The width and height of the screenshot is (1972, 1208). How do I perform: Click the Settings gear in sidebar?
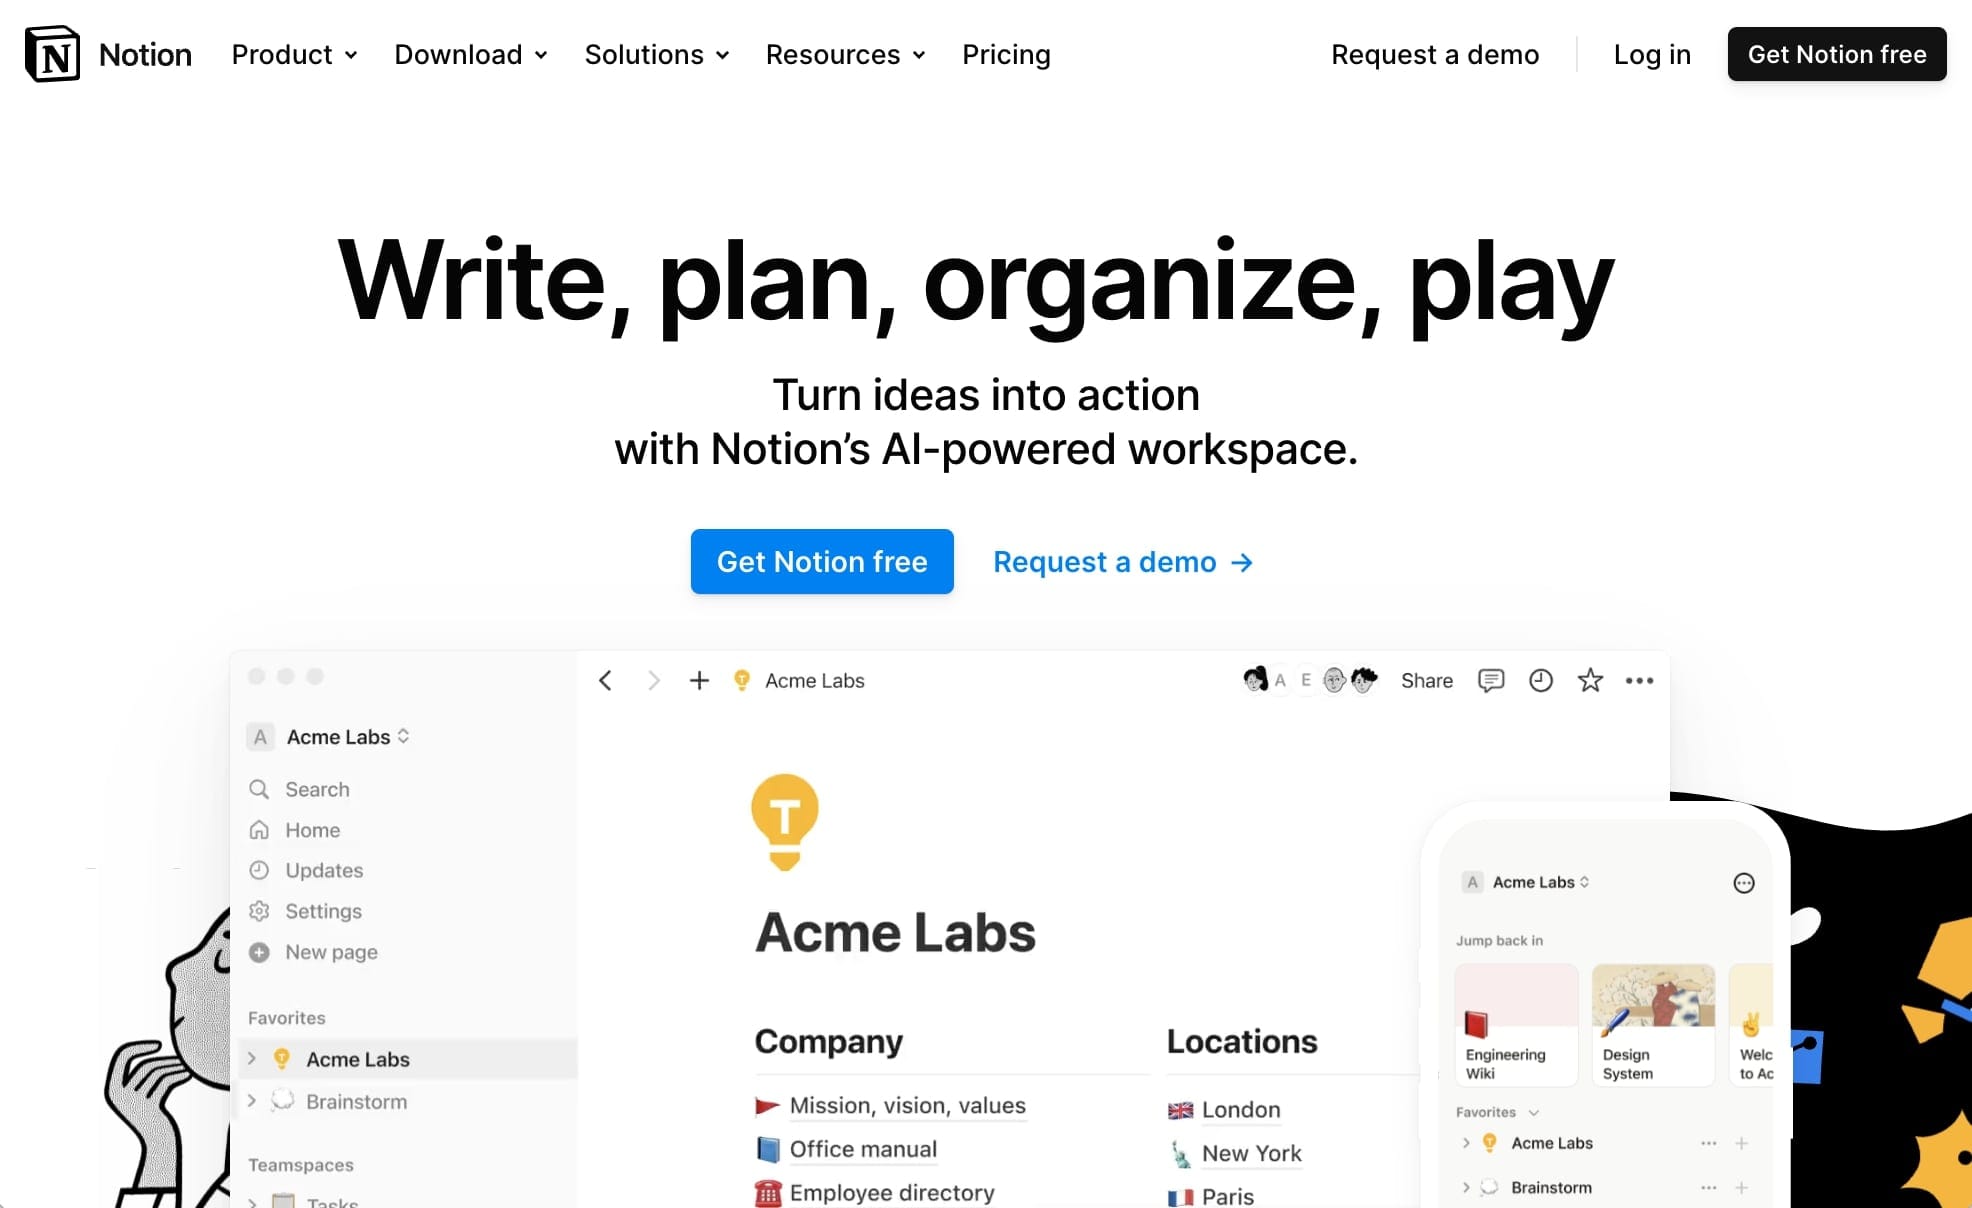[259, 911]
